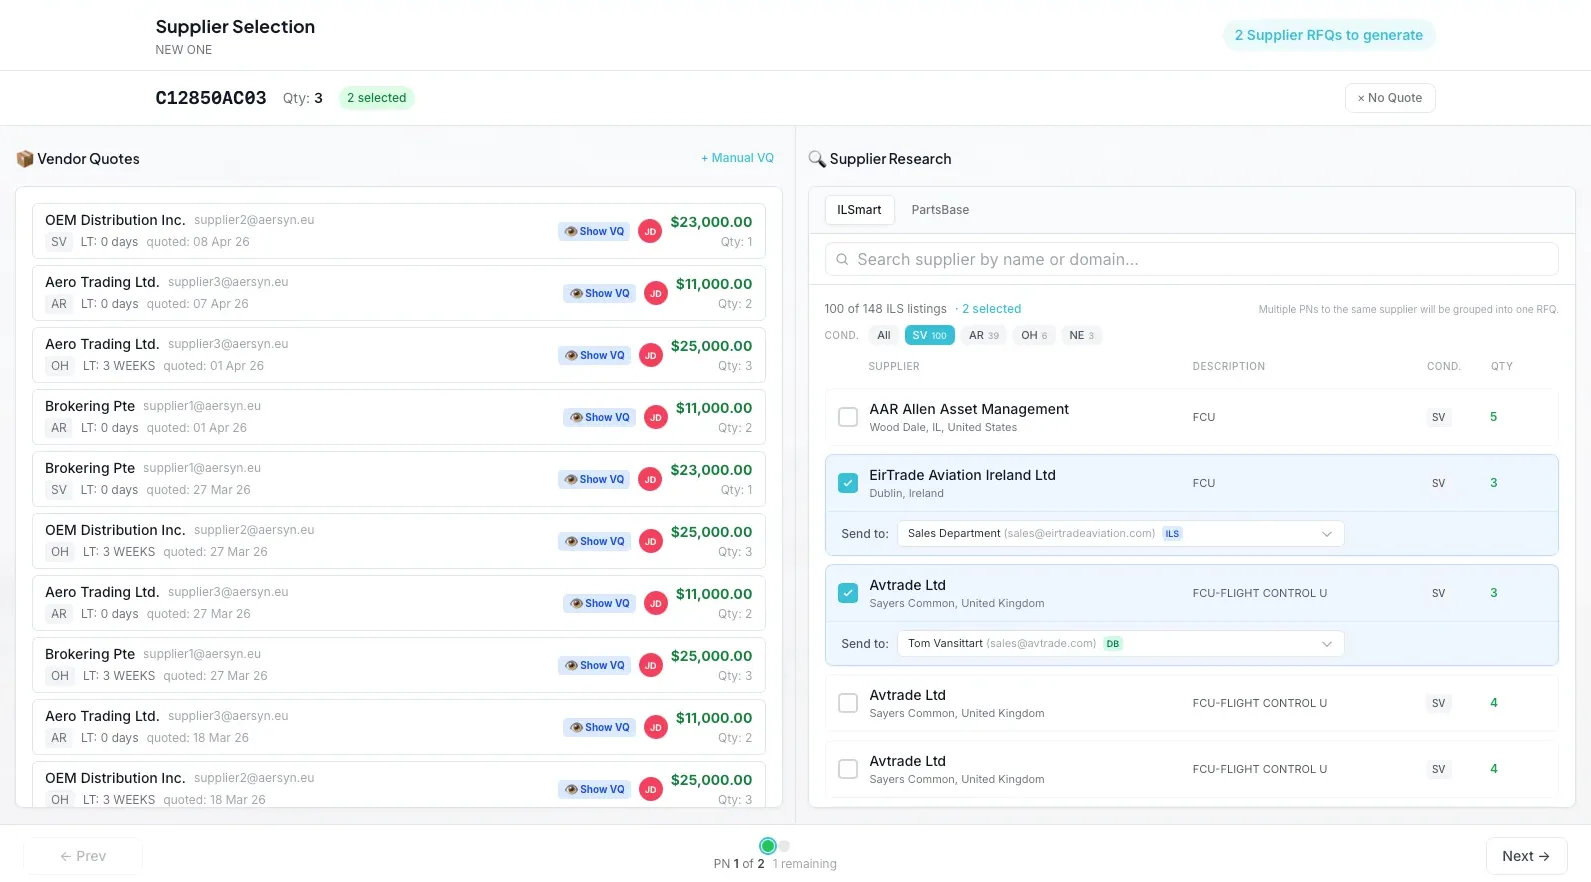The height and width of the screenshot is (882, 1591).
Task: Show VQ for Aero Trading quoted 18 Mar 26
Action: click(x=599, y=727)
